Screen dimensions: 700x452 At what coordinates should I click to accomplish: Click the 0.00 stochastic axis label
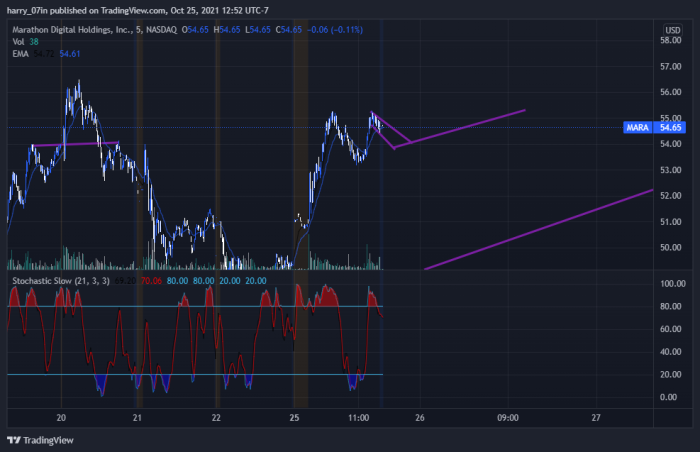[x=668, y=398]
